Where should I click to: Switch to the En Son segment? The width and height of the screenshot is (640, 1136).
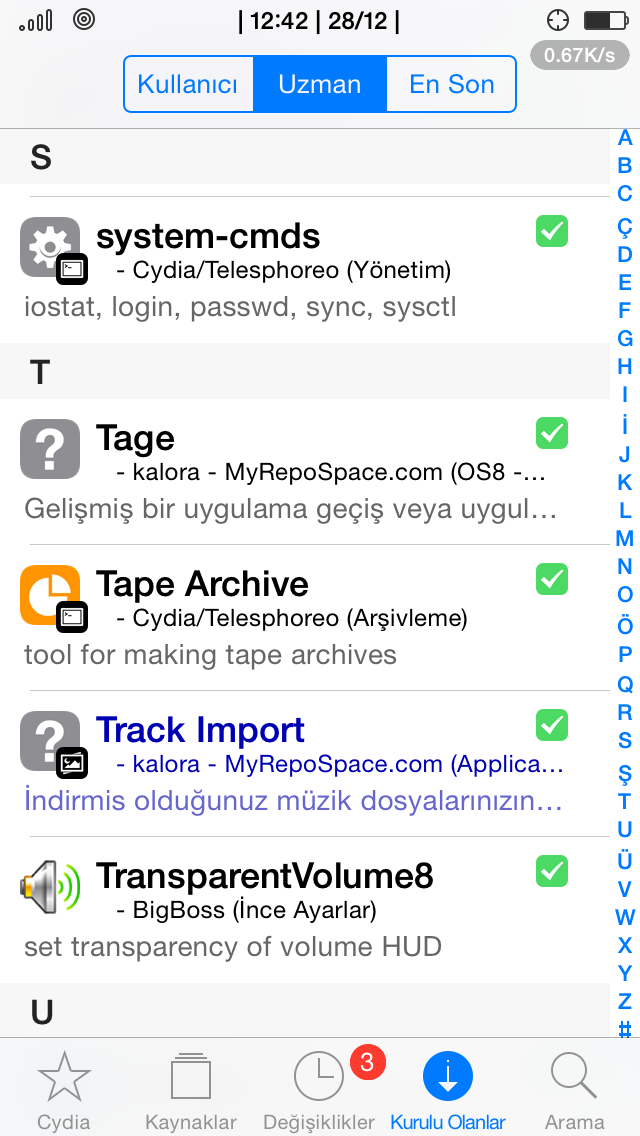point(452,84)
